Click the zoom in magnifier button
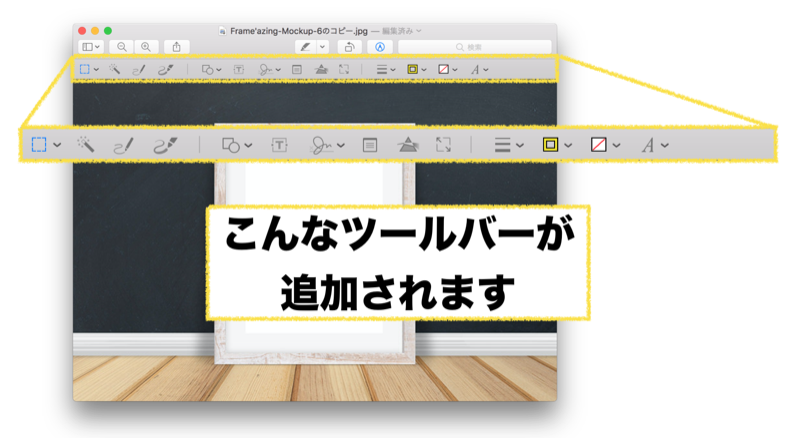 coord(146,47)
